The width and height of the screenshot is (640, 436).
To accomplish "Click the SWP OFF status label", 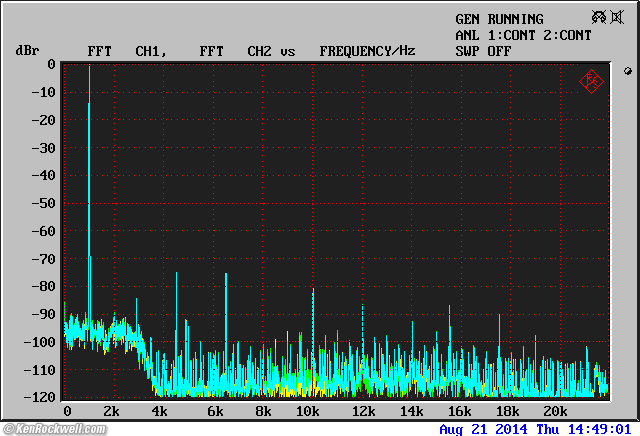I will (x=483, y=51).
